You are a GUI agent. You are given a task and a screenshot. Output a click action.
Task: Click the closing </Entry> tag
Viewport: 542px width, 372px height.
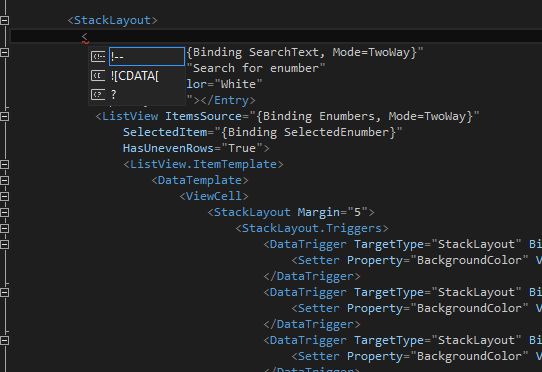pyautogui.click(x=228, y=100)
